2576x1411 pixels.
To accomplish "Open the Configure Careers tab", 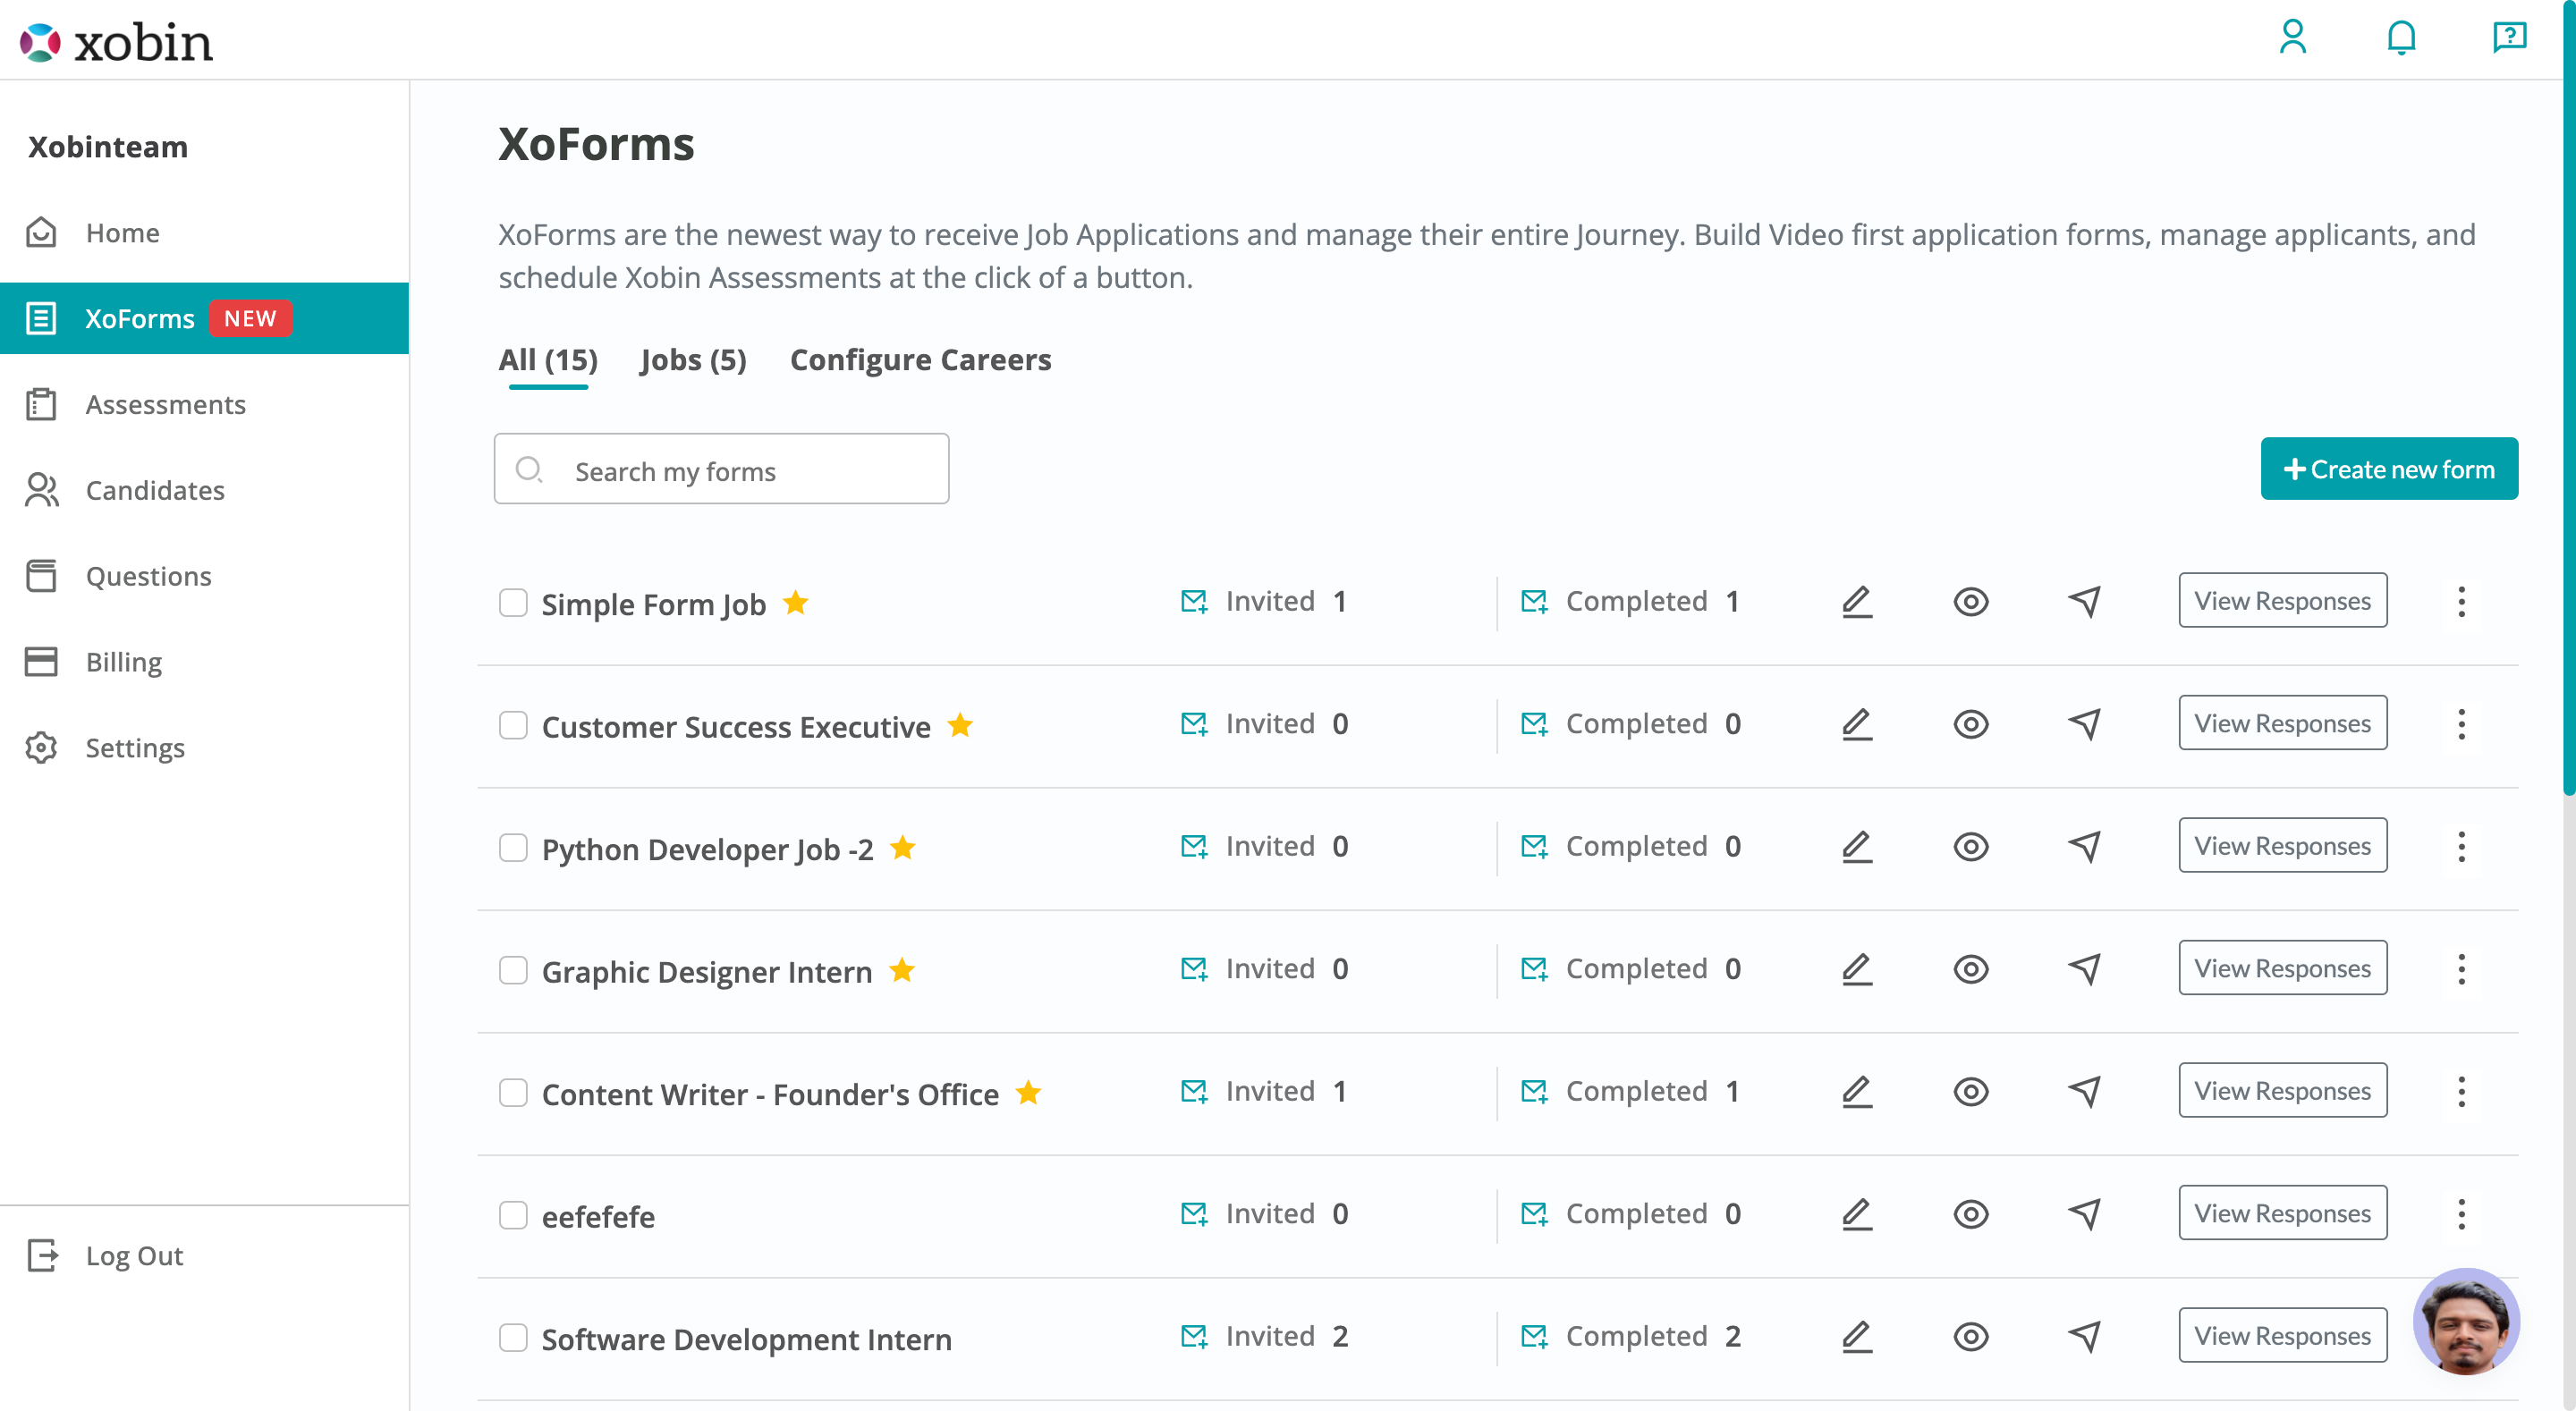I will [920, 360].
